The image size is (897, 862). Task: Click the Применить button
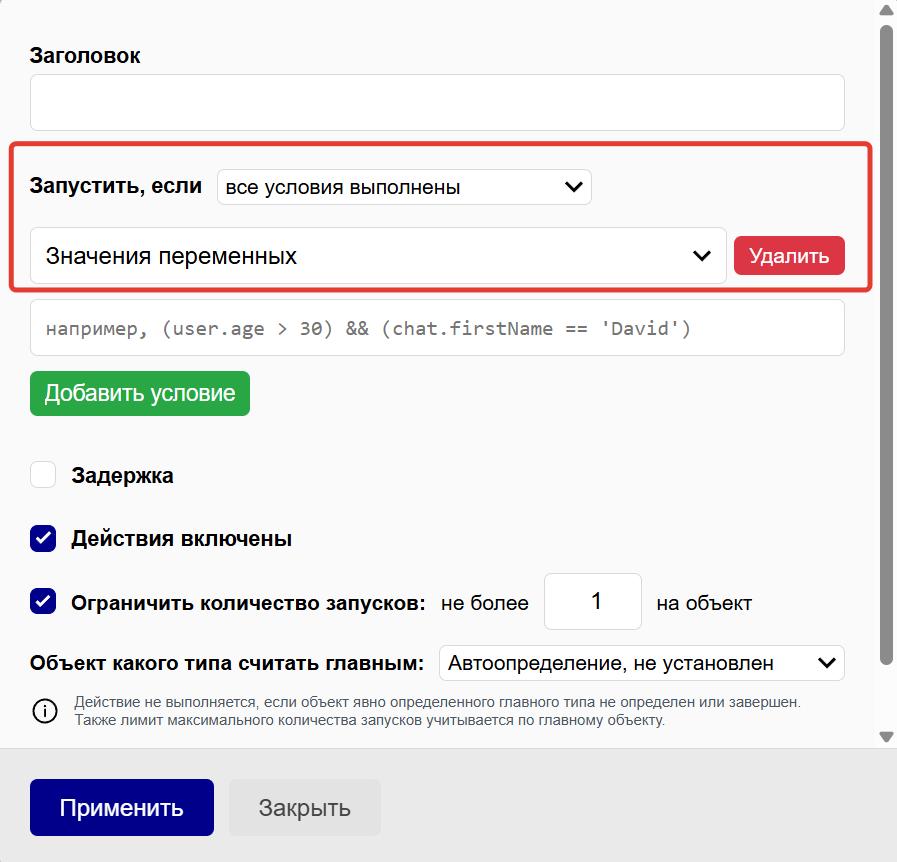click(122, 808)
